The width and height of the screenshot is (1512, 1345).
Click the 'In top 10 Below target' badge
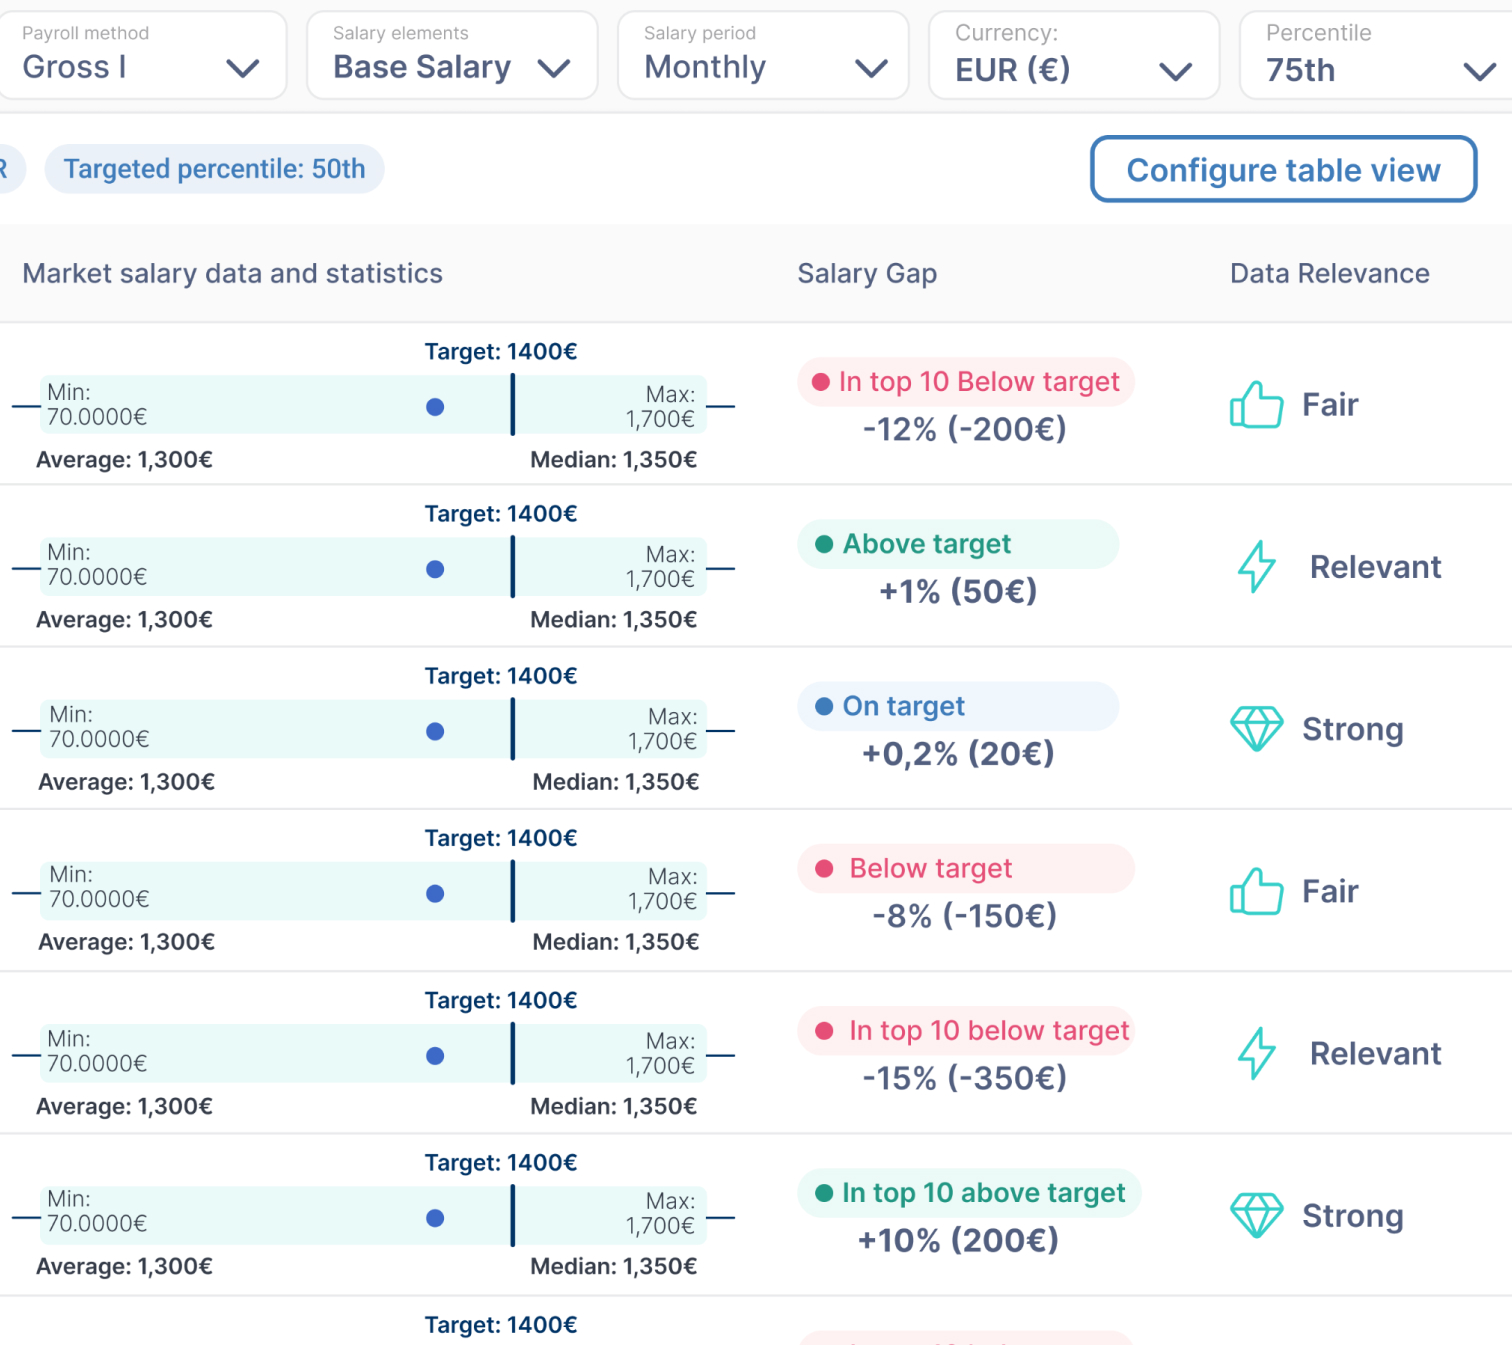point(966,382)
